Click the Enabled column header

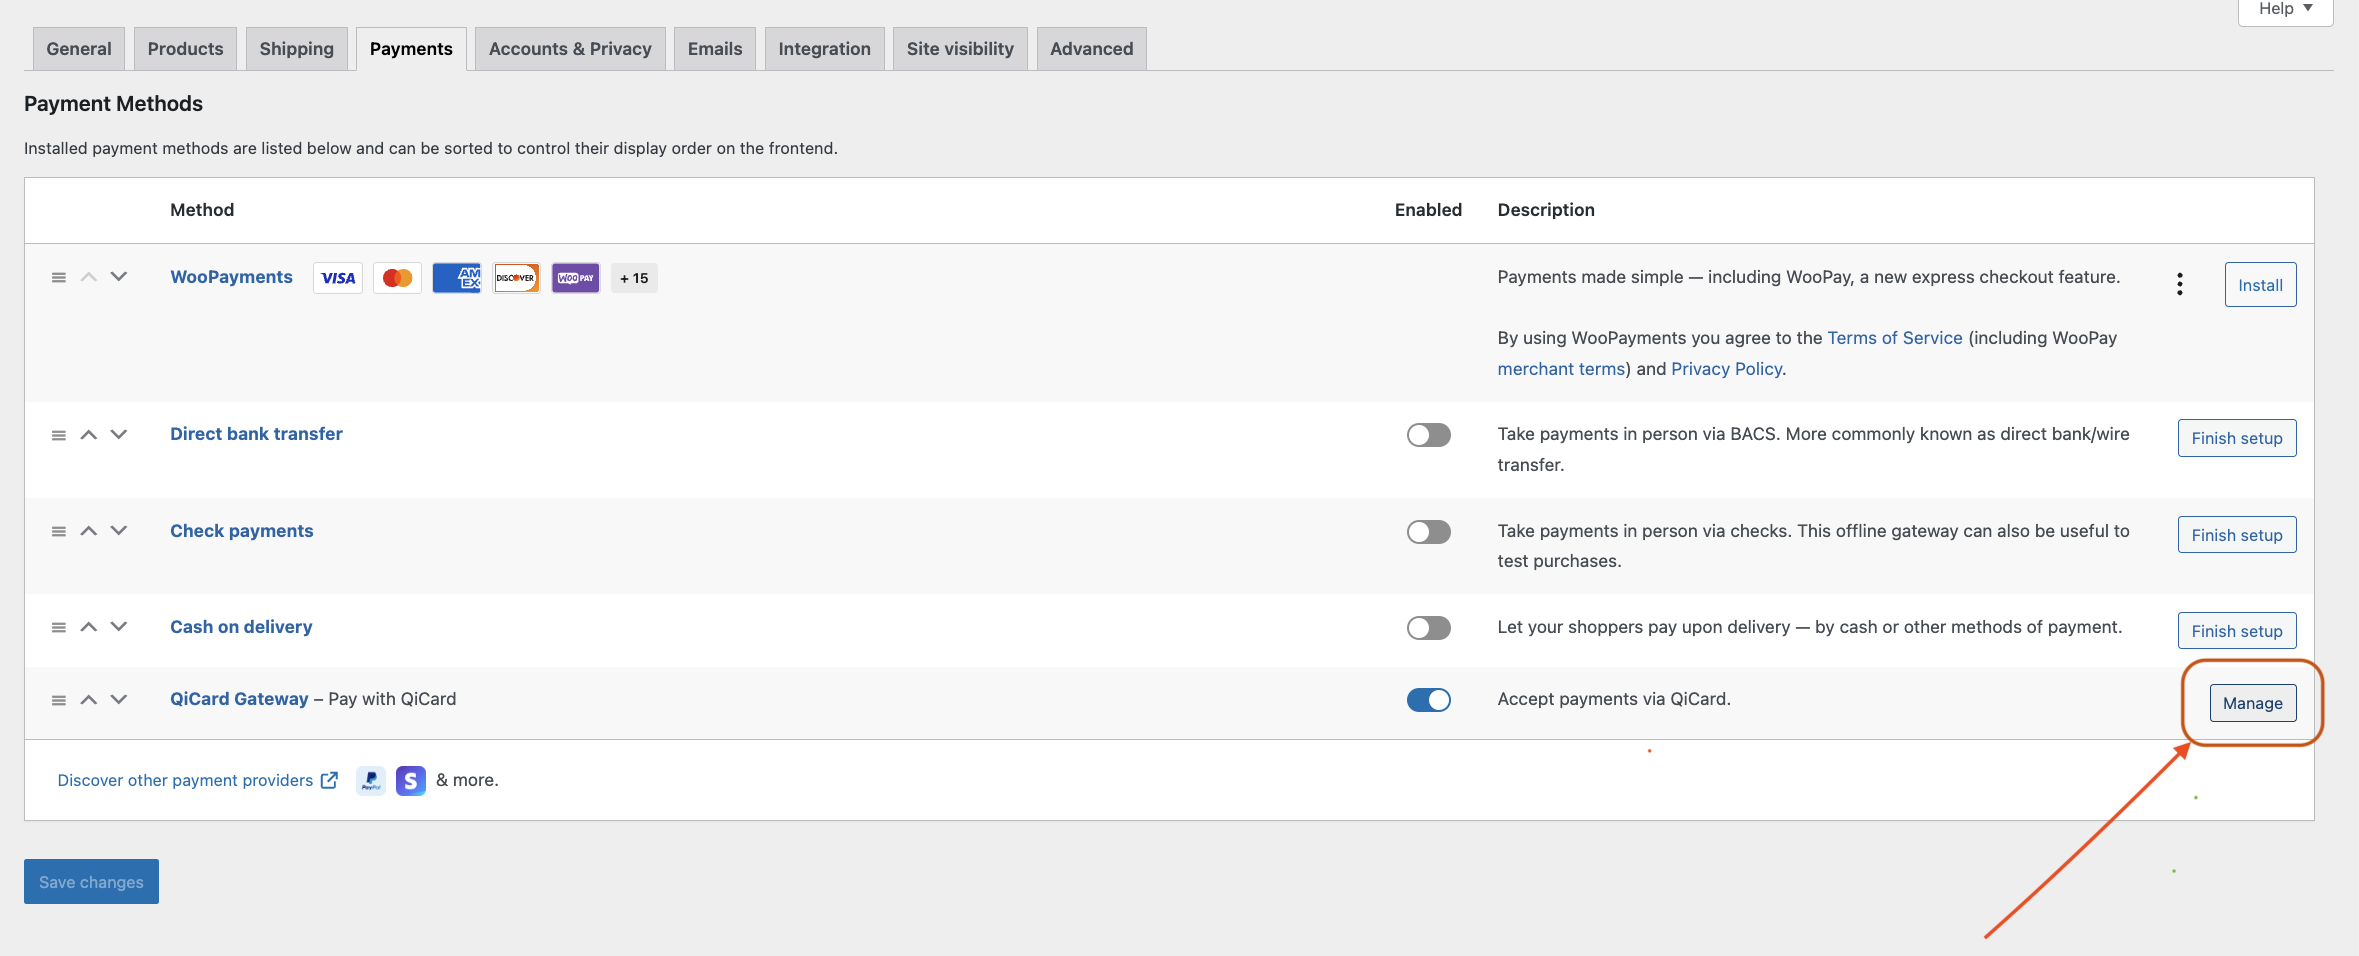[1428, 210]
